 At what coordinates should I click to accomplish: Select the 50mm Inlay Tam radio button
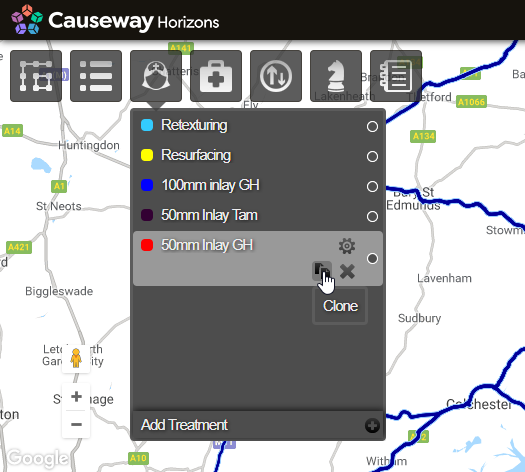tap(372, 216)
